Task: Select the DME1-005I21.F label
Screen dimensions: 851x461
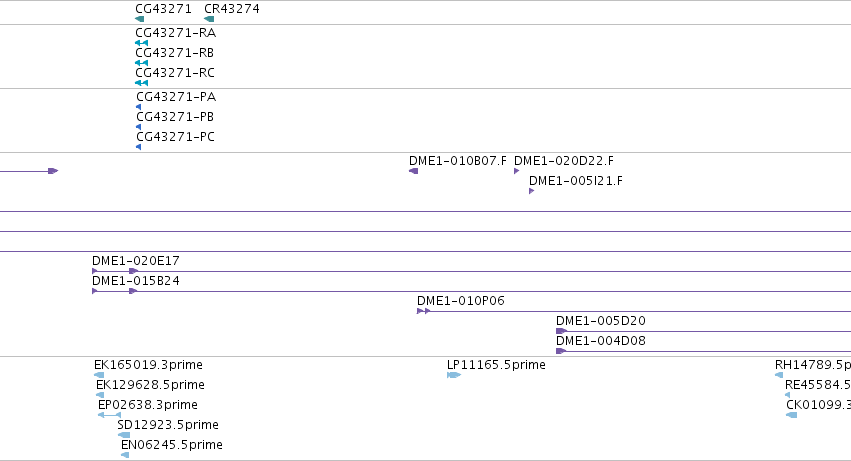Action: coord(576,181)
